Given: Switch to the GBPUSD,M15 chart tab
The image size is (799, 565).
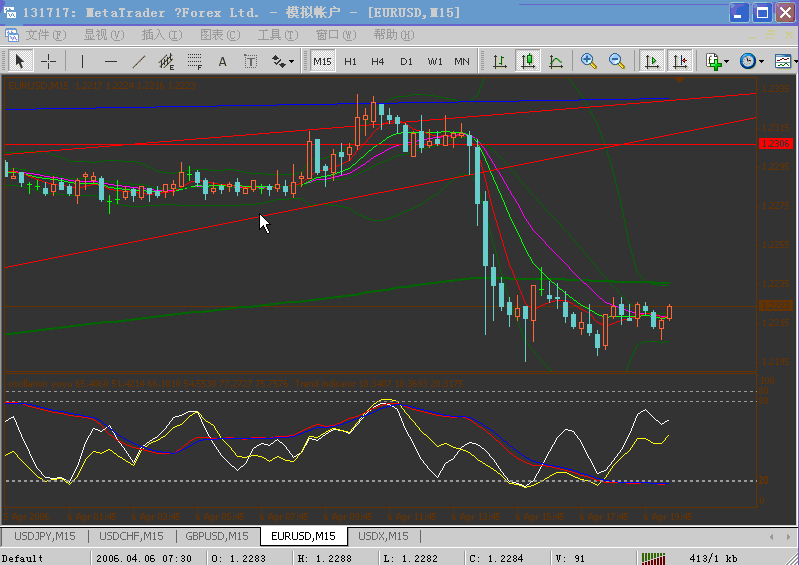Looking at the screenshot, I should 215,536.
